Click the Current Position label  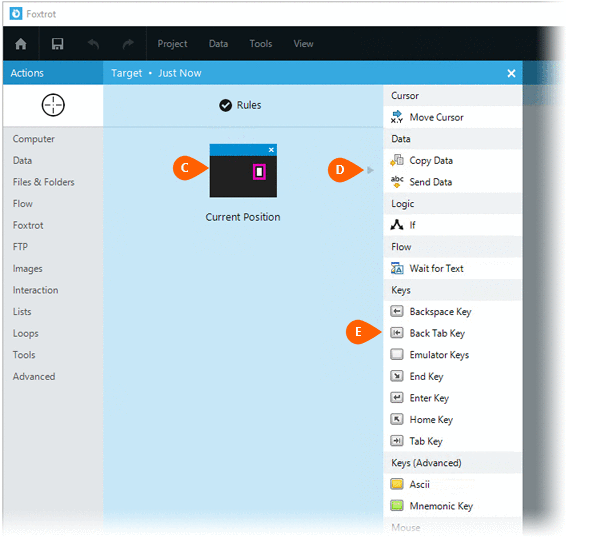pyautogui.click(x=243, y=217)
